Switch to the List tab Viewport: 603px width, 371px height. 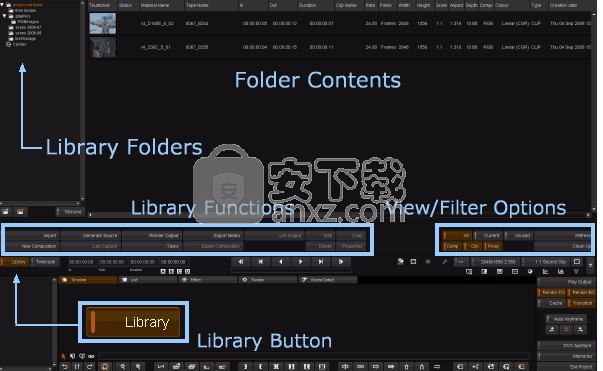tap(148, 280)
